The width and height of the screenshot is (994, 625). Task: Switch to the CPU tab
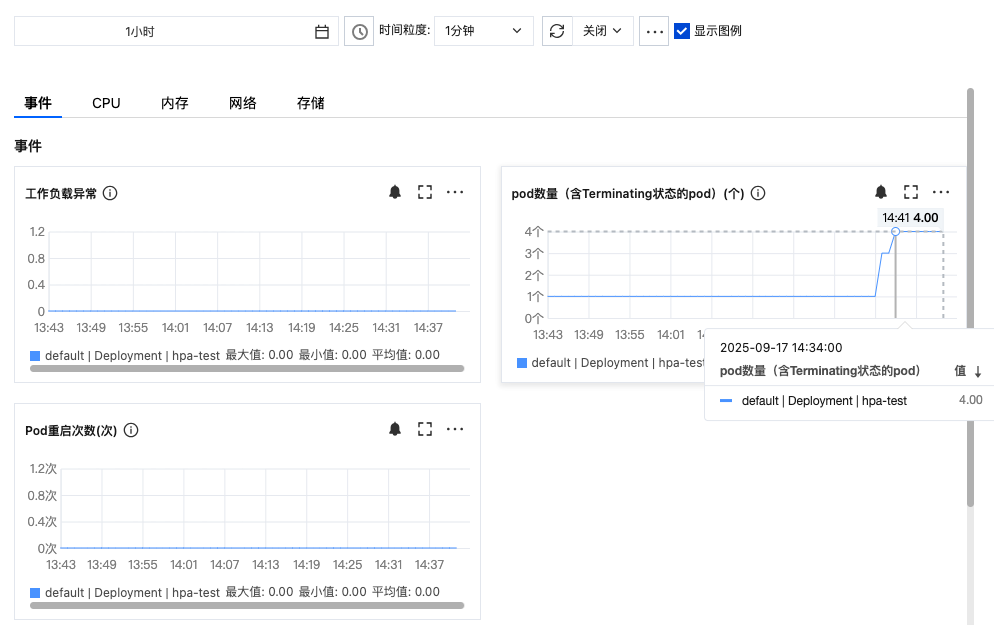click(x=106, y=103)
